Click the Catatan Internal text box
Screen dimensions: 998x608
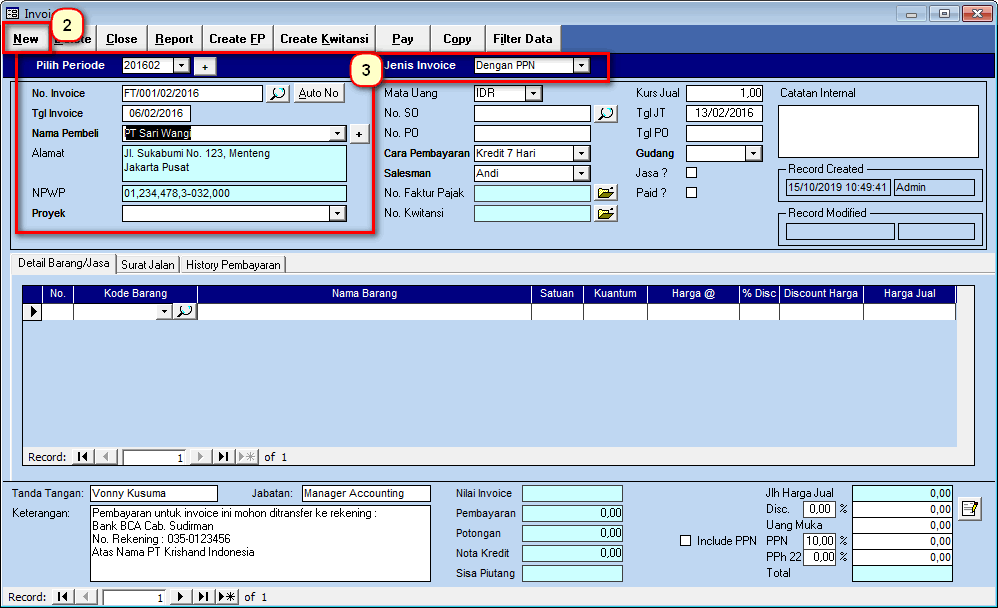pos(877,131)
